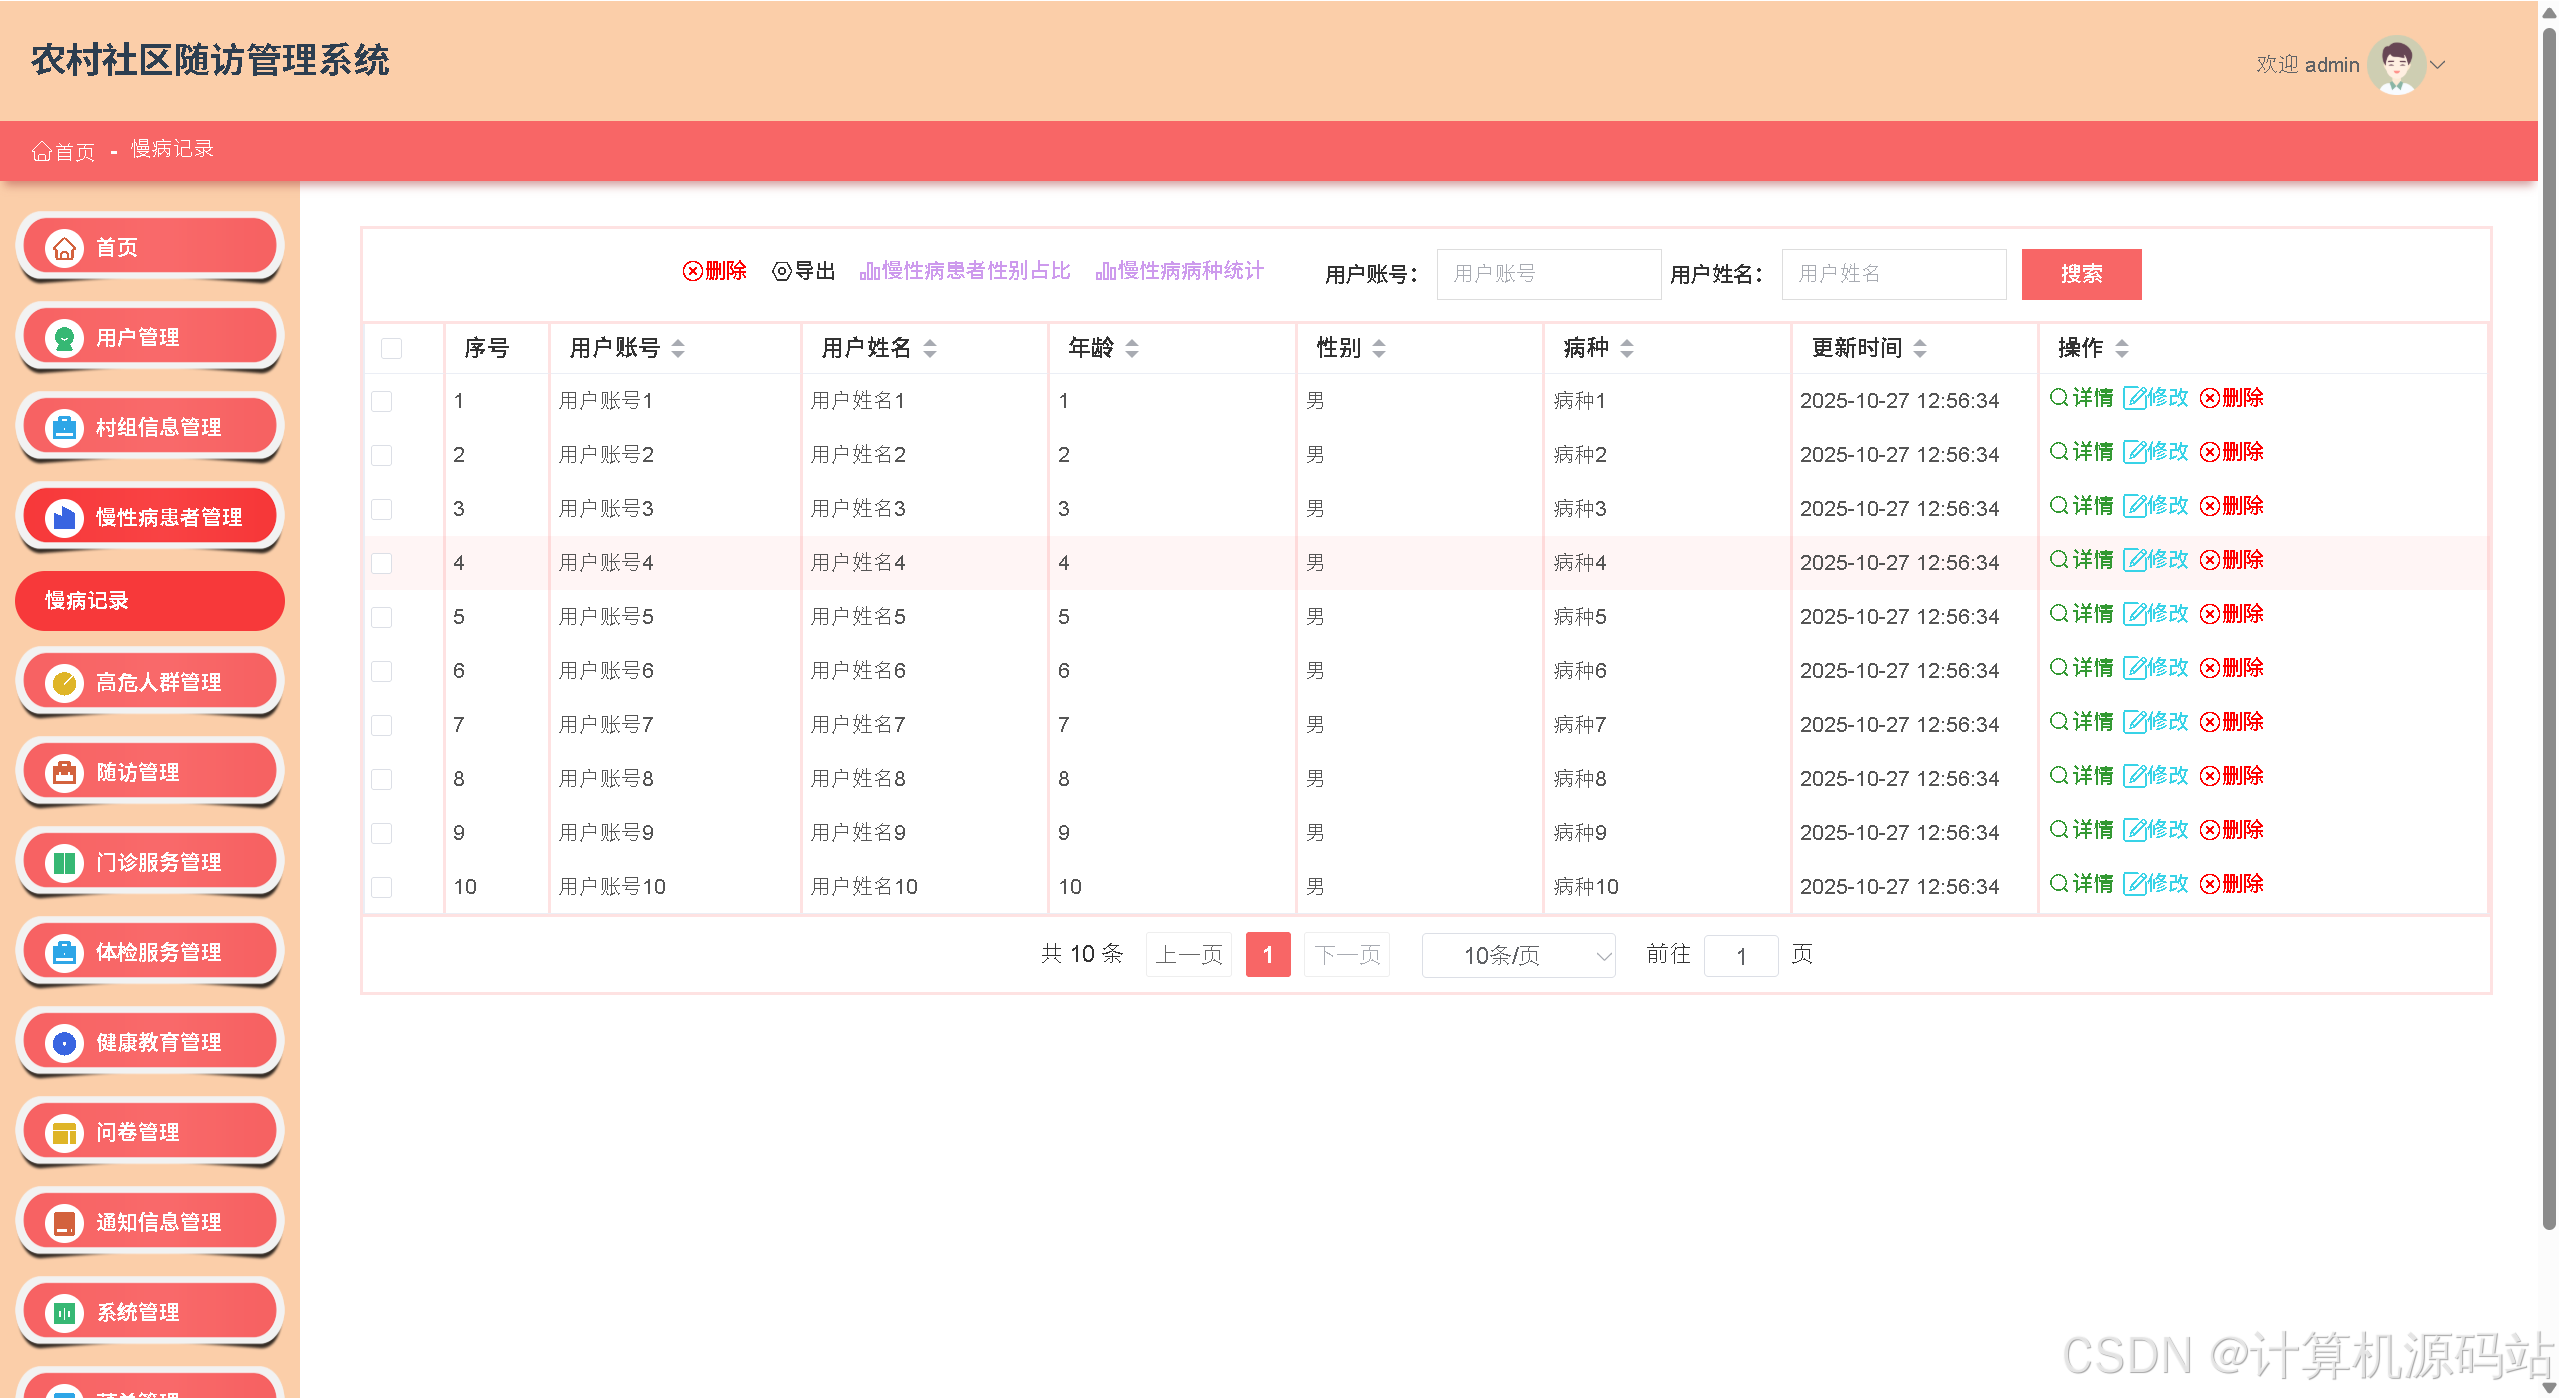Click the 村组信息管理 sidebar icon

[x=64, y=428]
